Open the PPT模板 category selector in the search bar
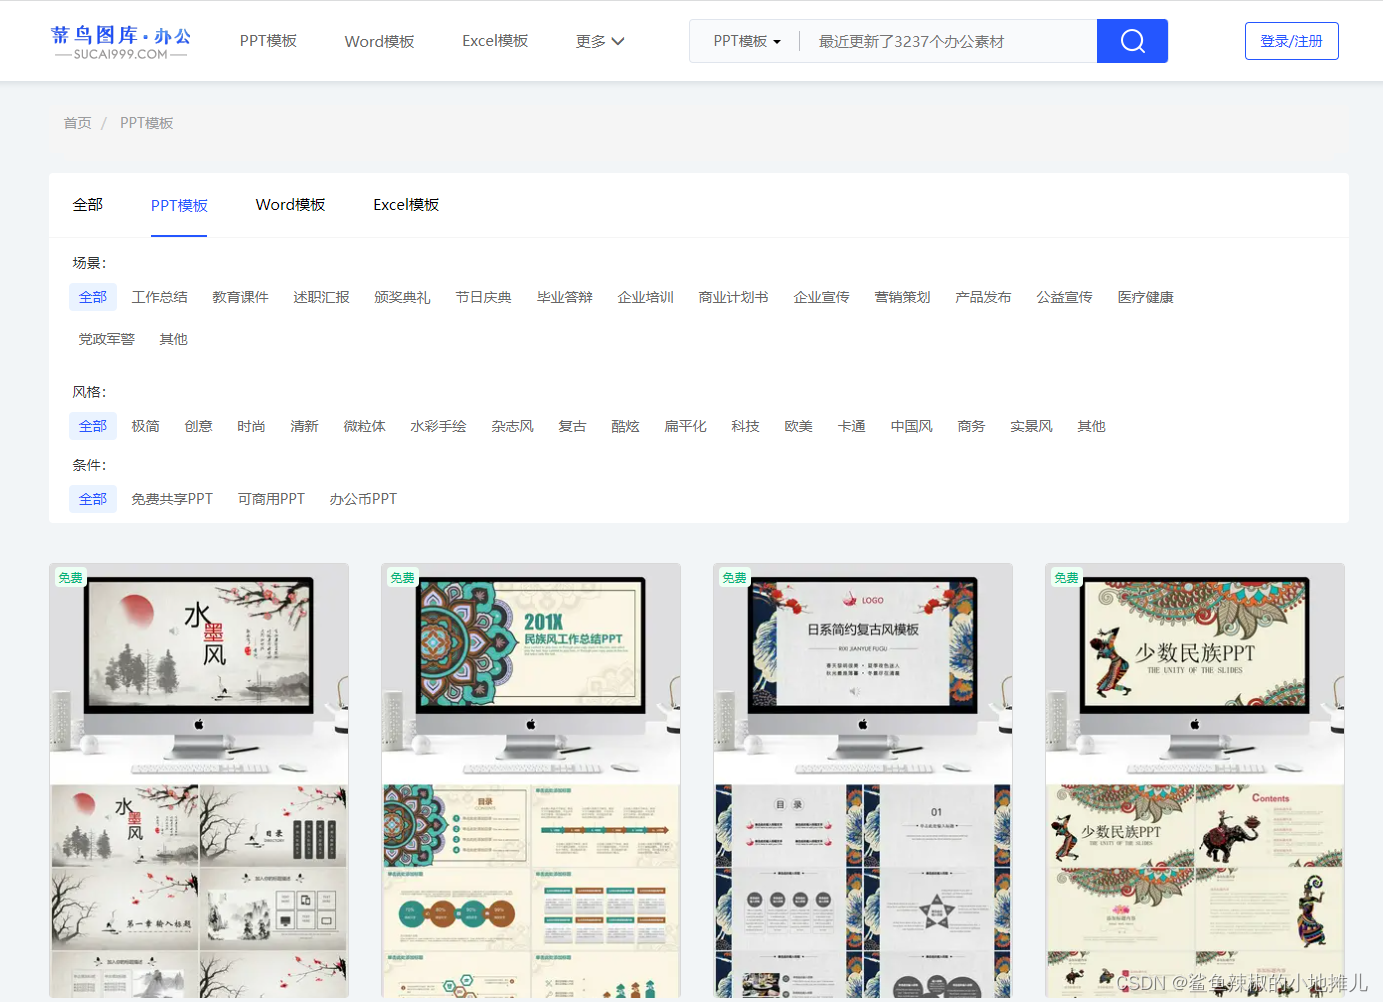This screenshot has height=1002, width=1383. [743, 41]
